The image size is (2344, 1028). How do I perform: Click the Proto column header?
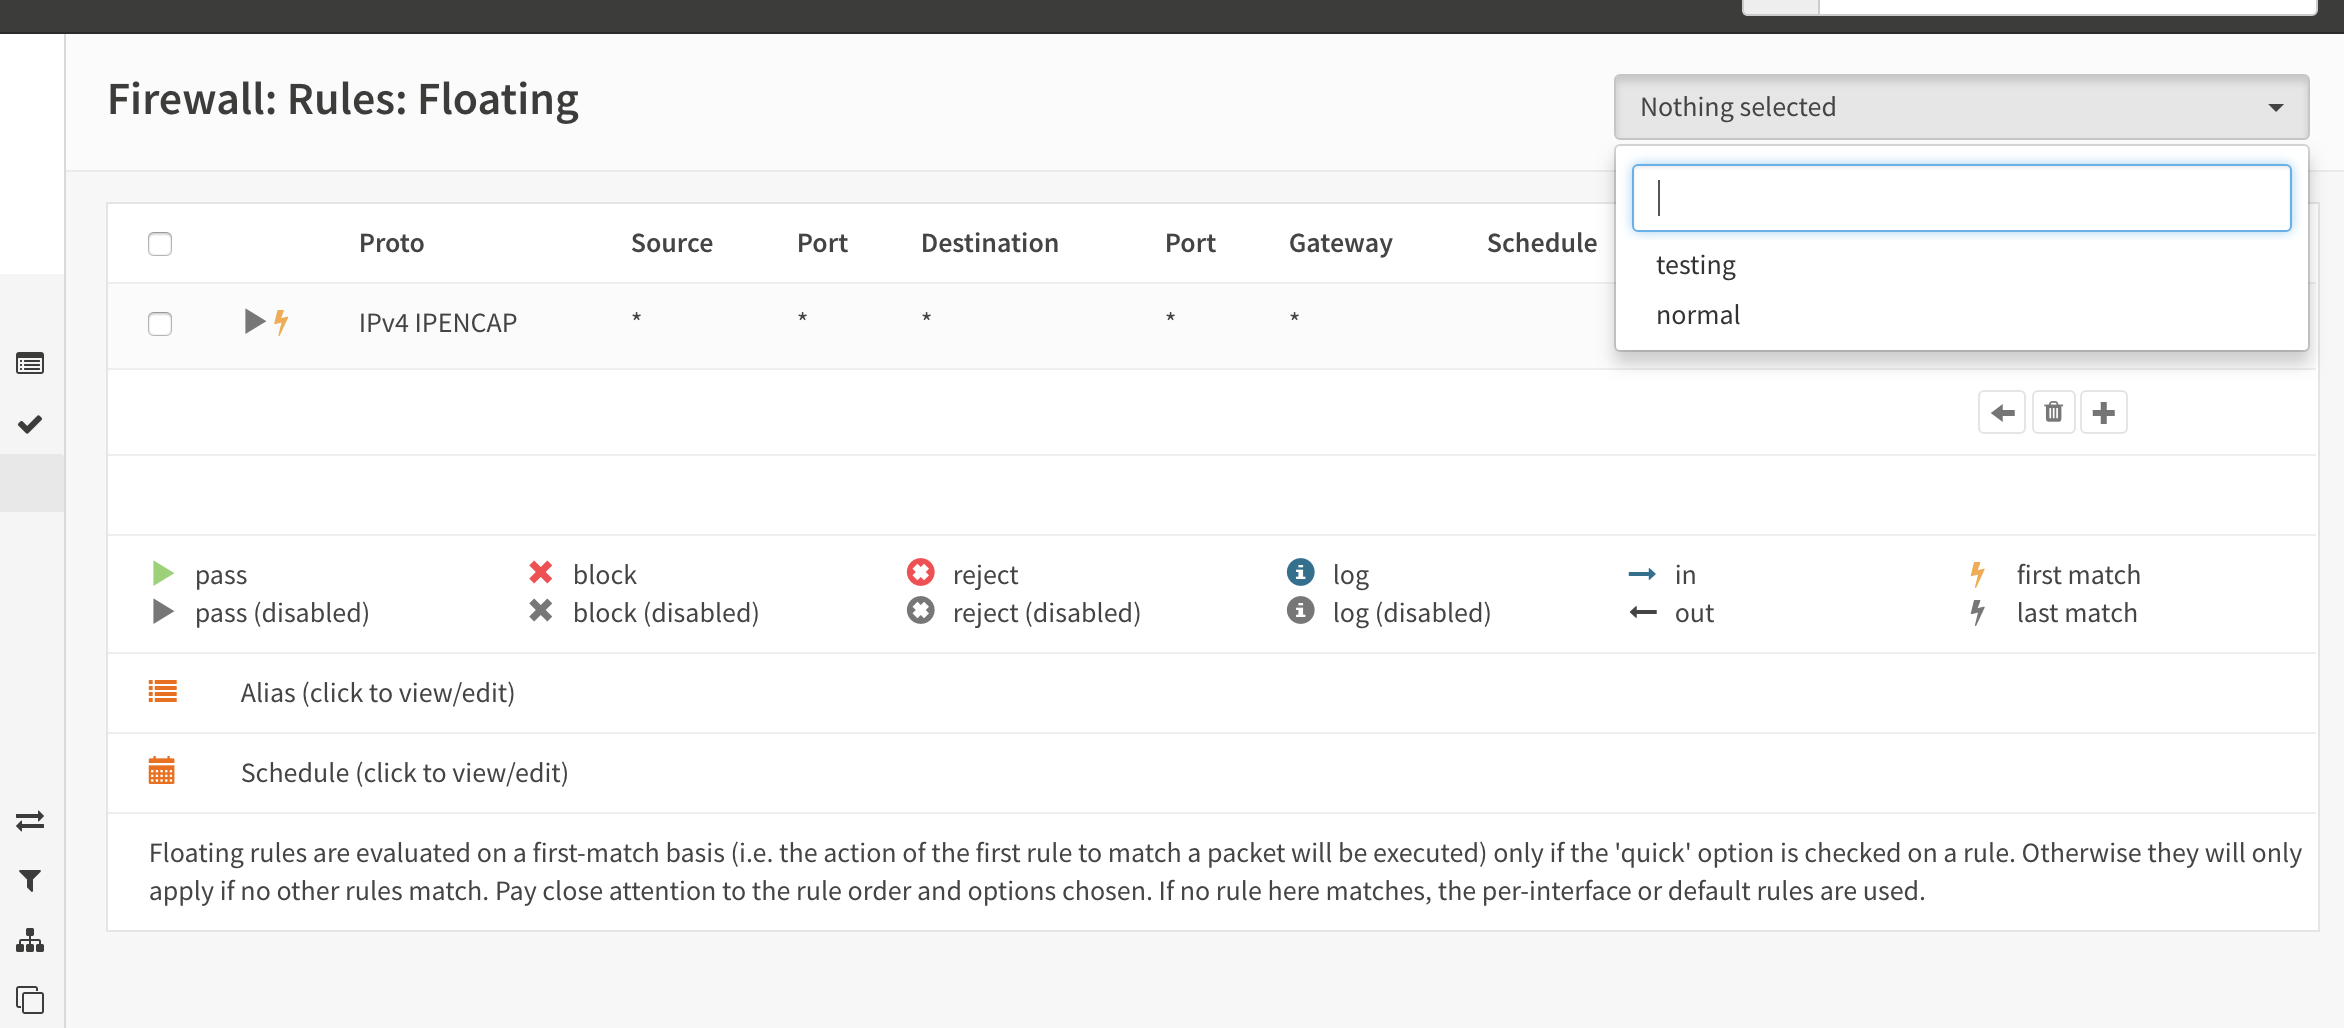pyautogui.click(x=392, y=243)
